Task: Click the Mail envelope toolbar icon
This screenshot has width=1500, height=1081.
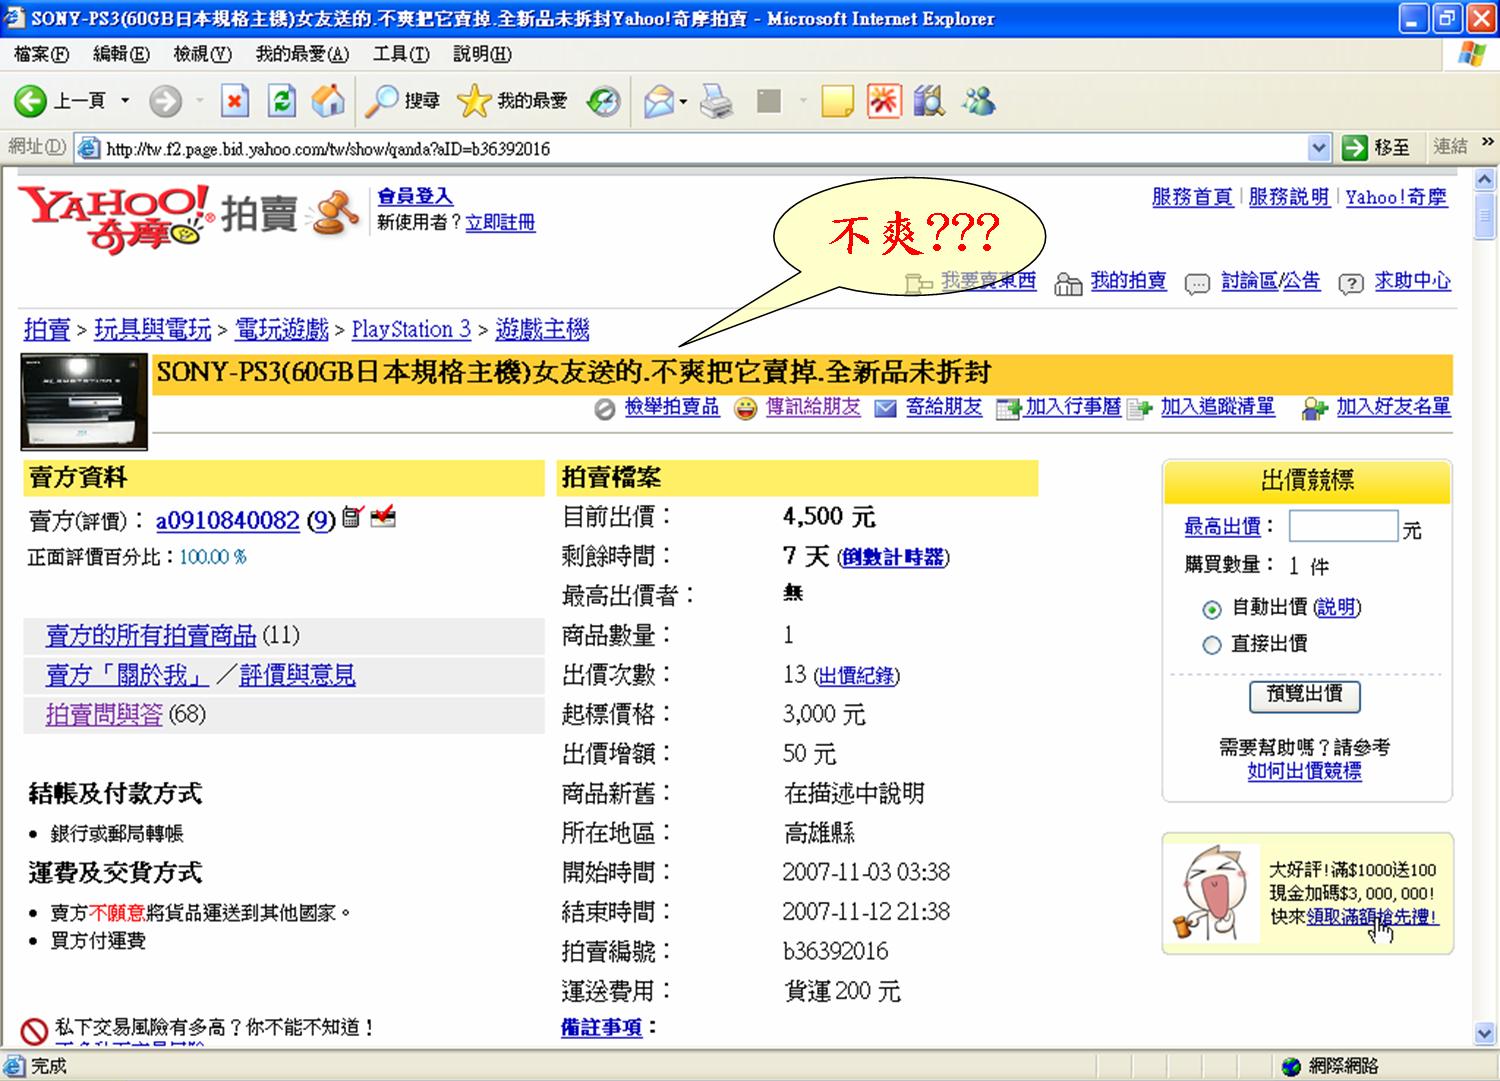Action: tap(658, 100)
